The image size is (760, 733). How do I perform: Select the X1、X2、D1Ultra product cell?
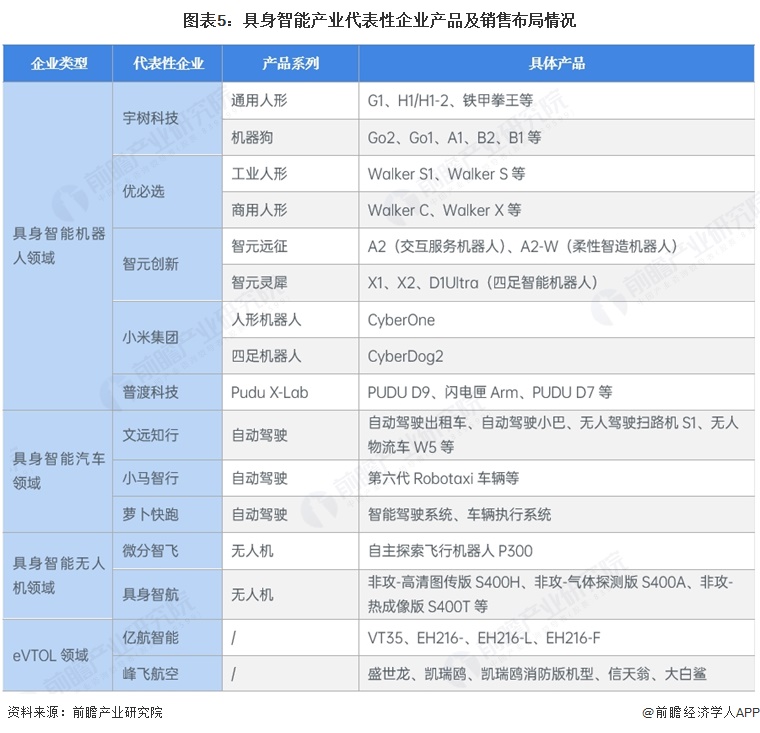click(x=556, y=283)
